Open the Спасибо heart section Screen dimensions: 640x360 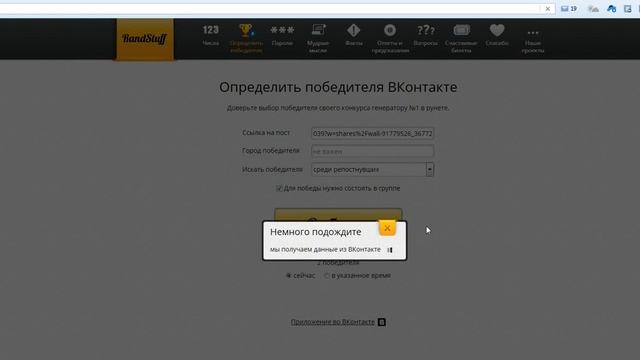coord(497,35)
